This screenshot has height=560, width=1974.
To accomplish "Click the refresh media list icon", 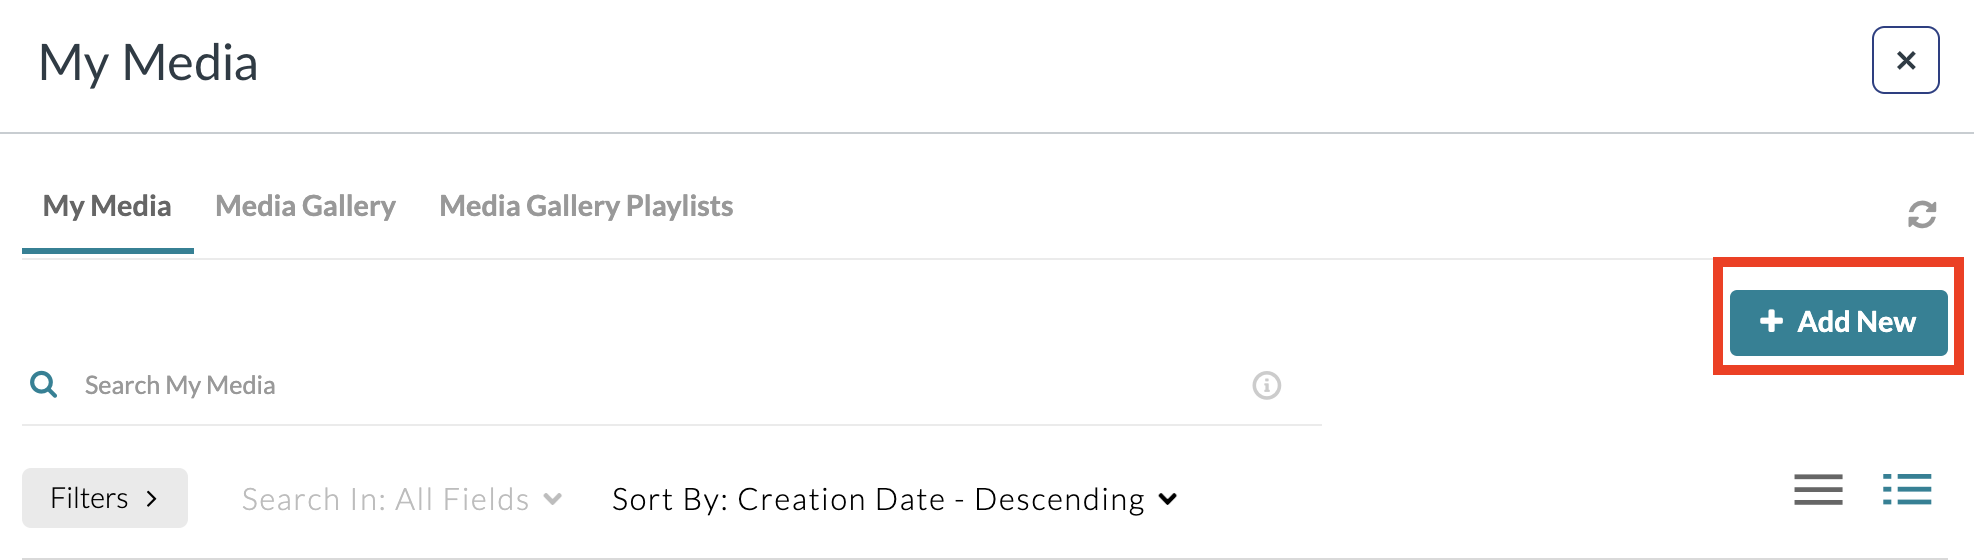I will click(1921, 214).
